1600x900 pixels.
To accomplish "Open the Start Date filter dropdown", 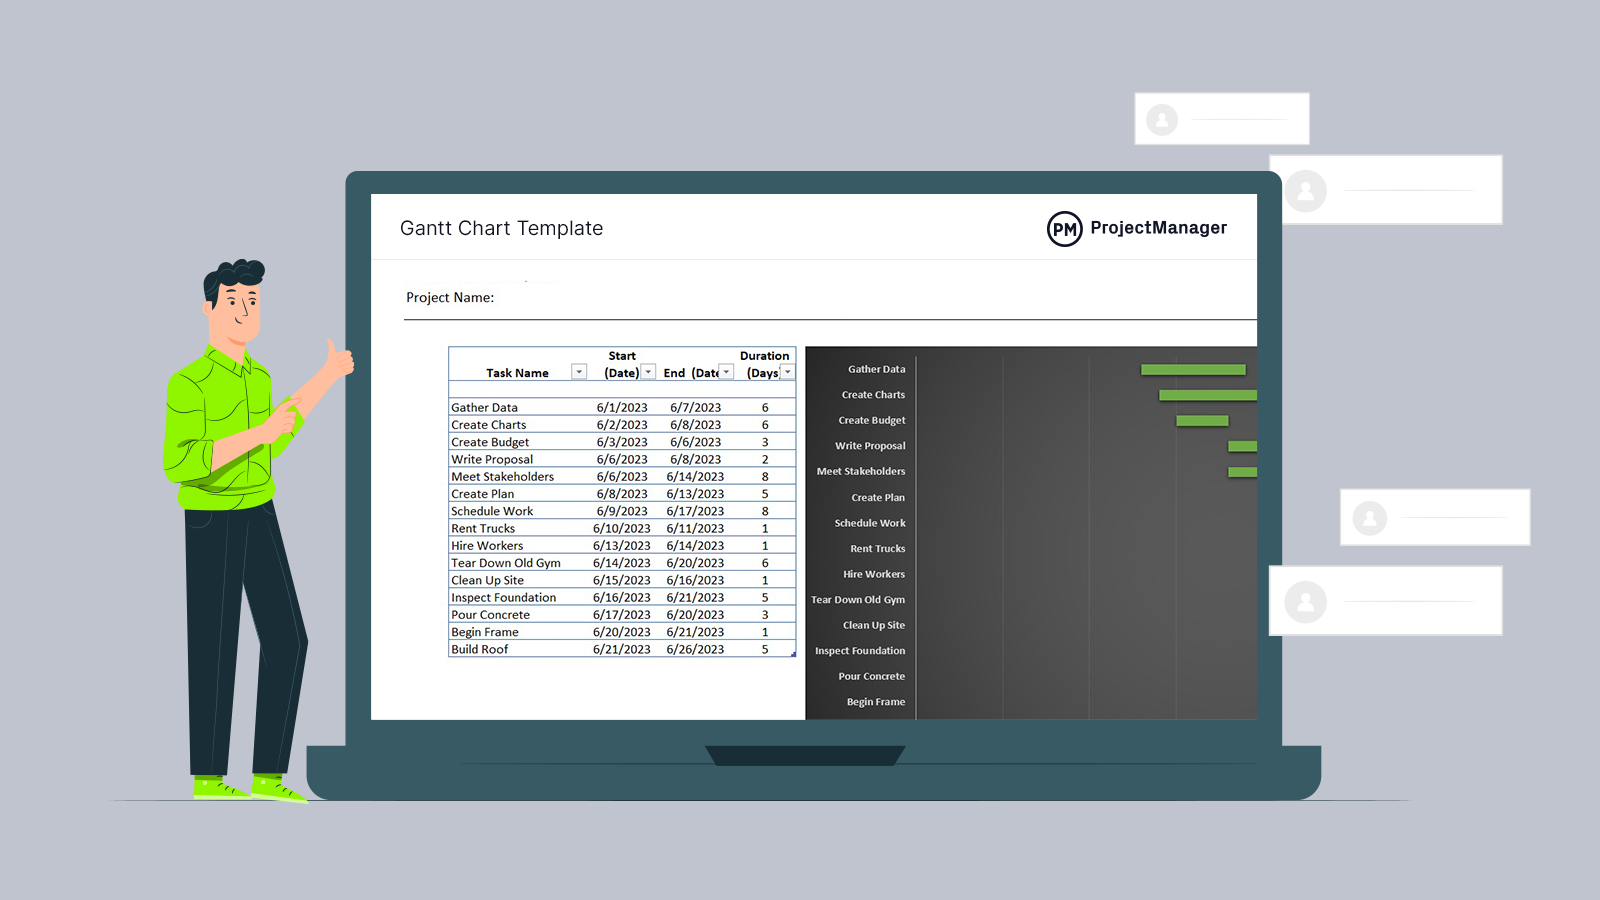I will pyautogui.click(x=648, y=372).
